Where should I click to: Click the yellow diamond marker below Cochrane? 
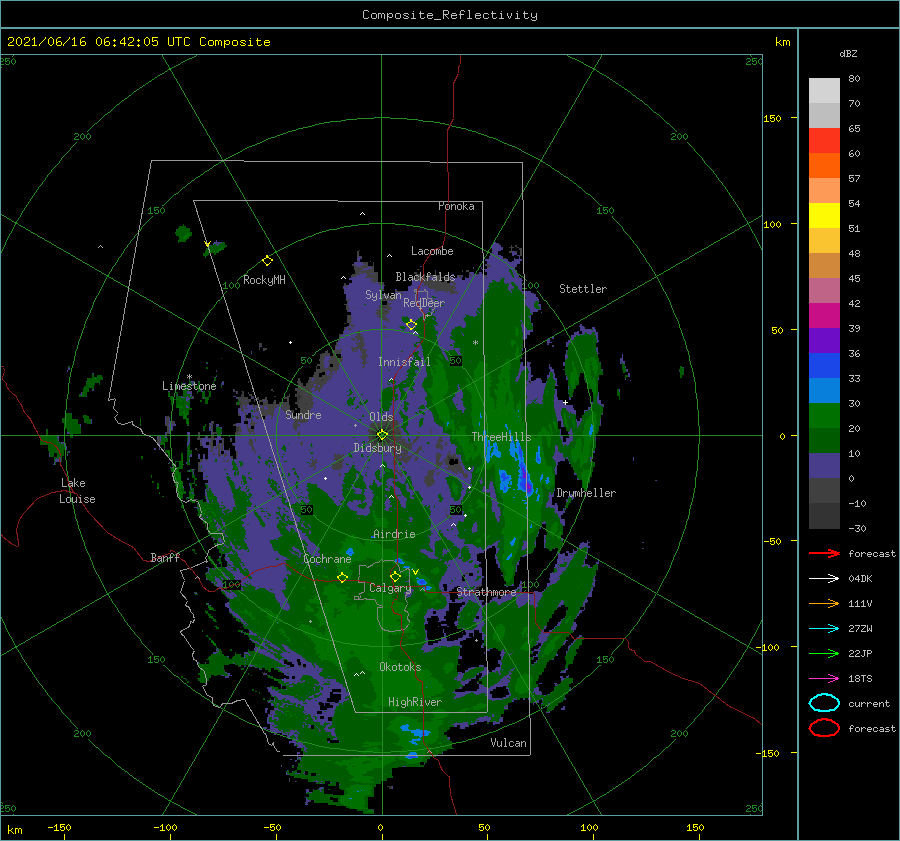click(342, 577)
